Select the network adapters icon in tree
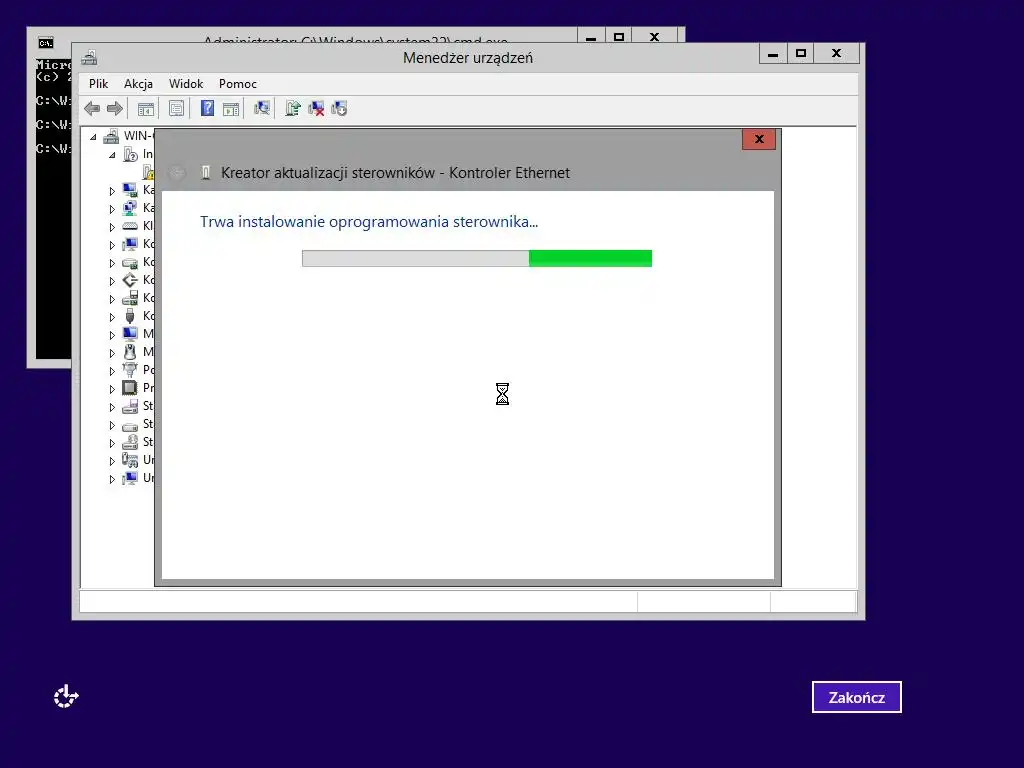This screenshot has height=768, width=1024. click(130, 208)
